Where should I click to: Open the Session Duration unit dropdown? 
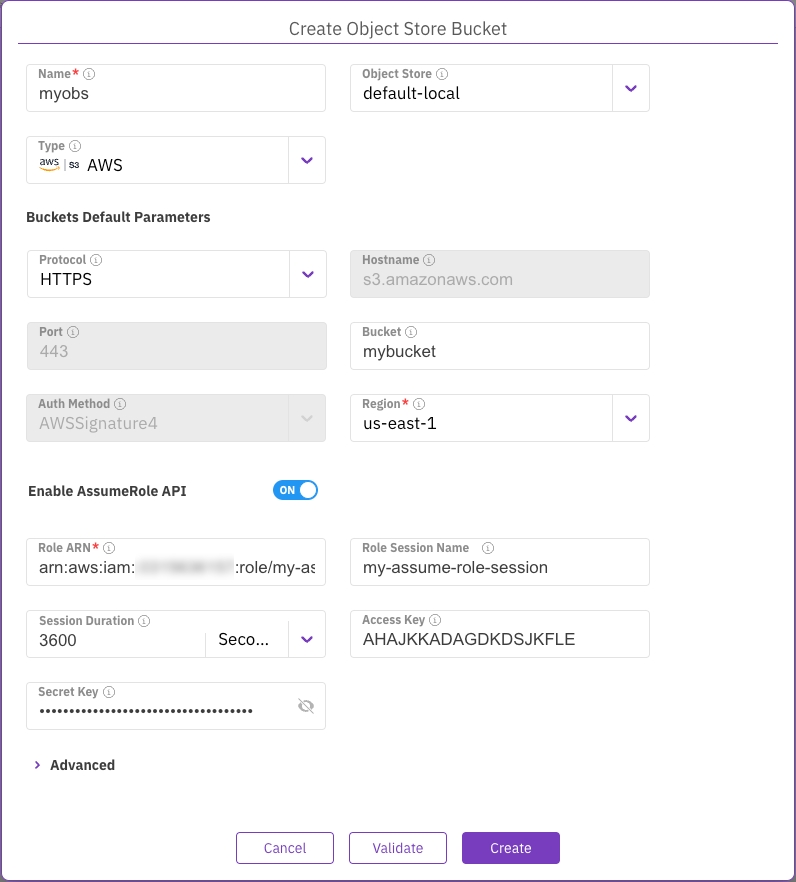(307, 640)
